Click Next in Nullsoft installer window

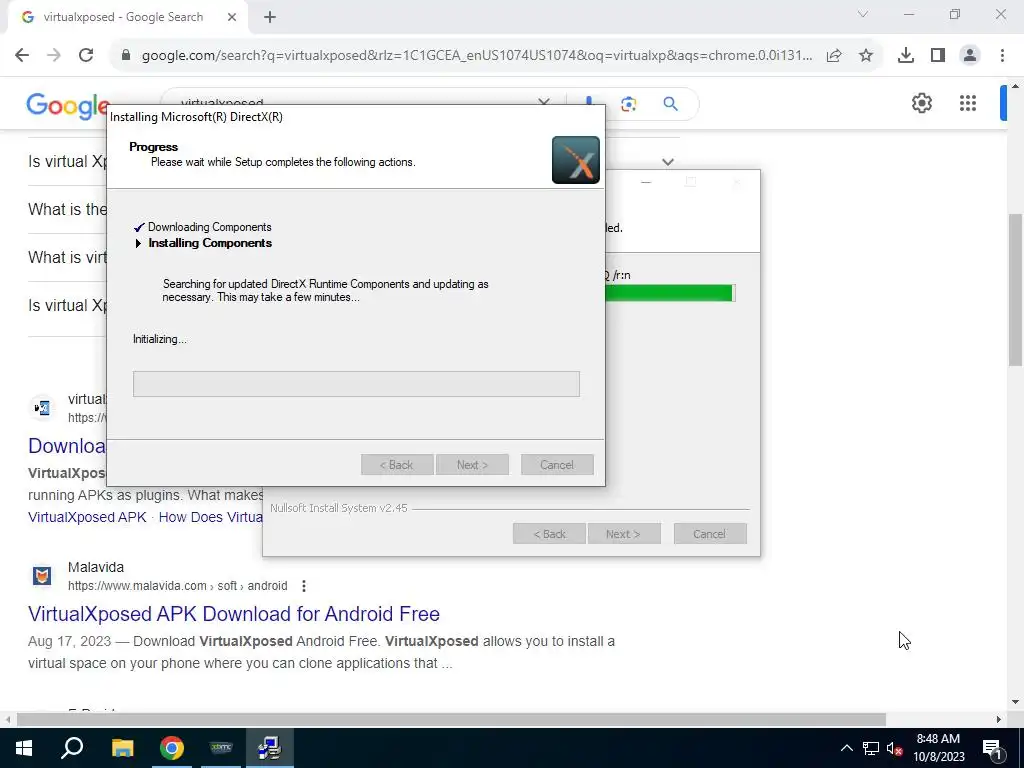pos(624,534)
